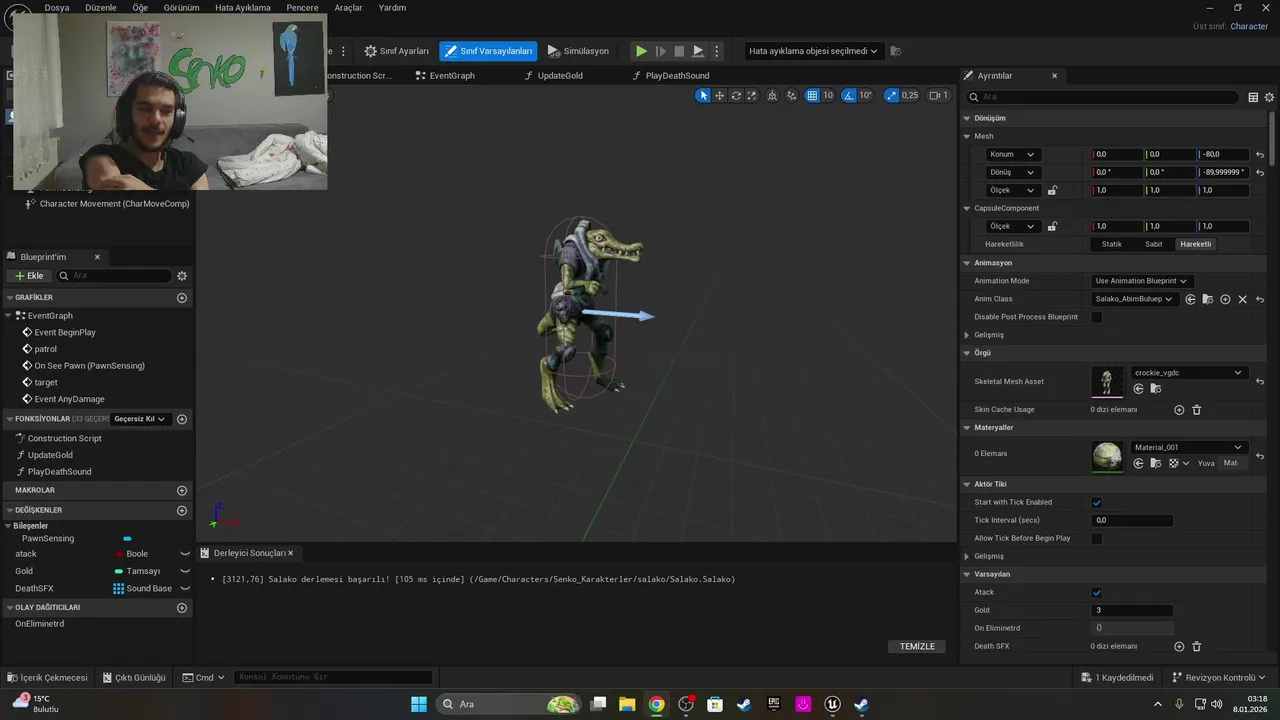Add new variable in DEĞİŞKENLER section

pos(182,511)
